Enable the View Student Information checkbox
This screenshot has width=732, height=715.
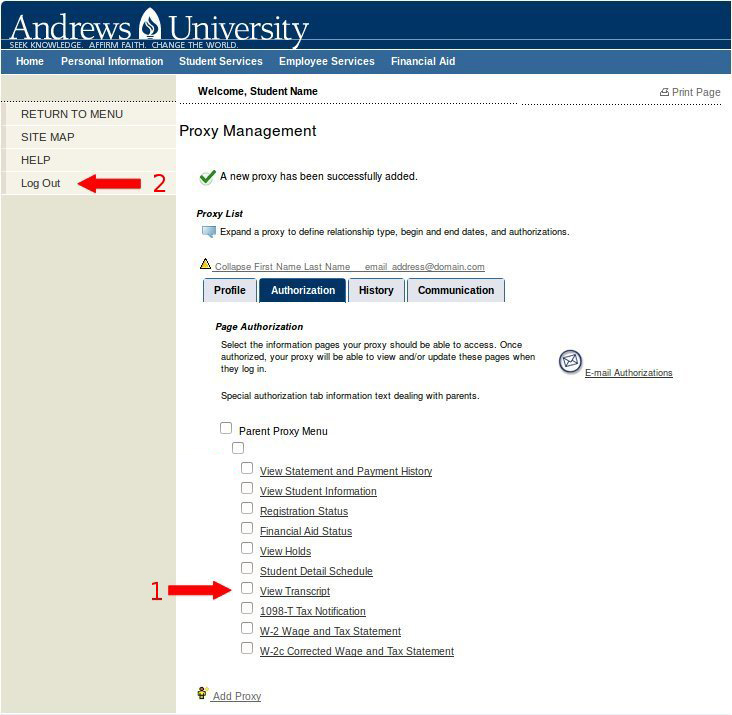click(247, 488)
